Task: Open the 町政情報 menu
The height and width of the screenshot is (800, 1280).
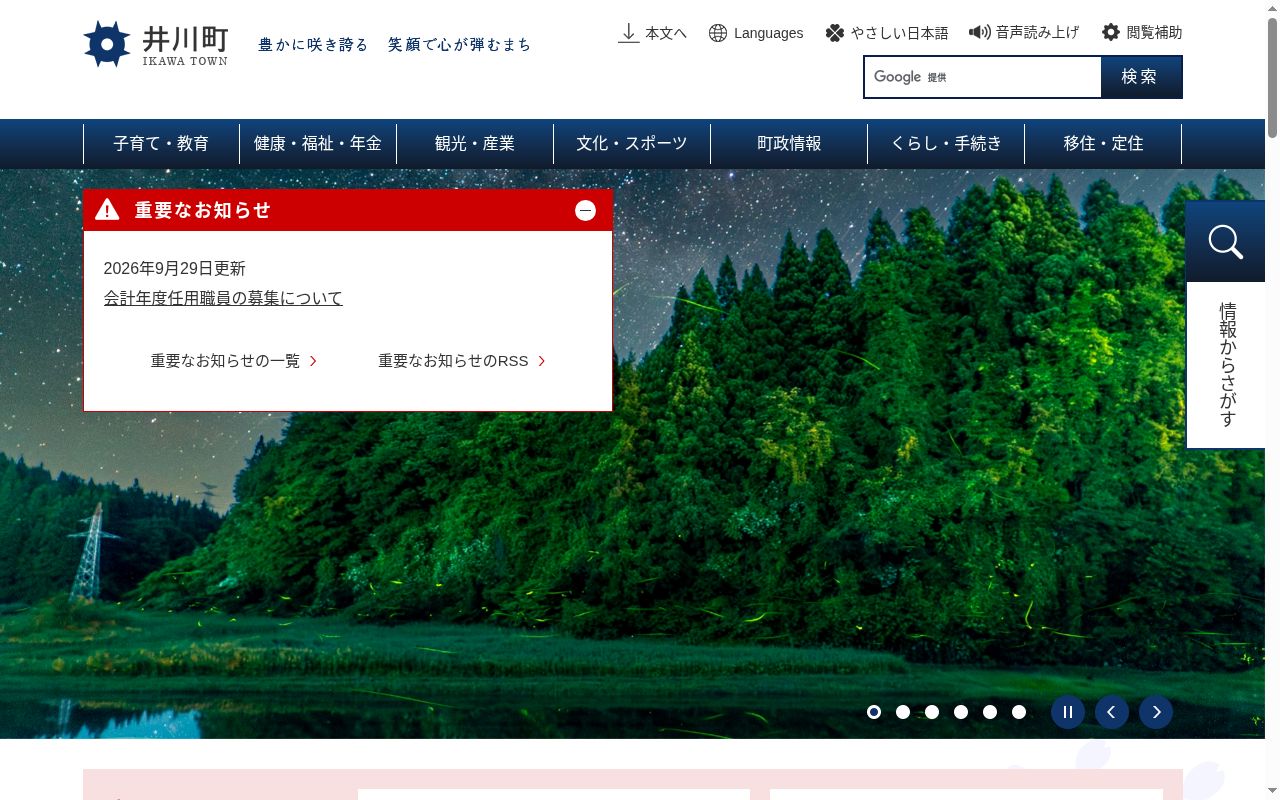Action: tap(789, 144)
